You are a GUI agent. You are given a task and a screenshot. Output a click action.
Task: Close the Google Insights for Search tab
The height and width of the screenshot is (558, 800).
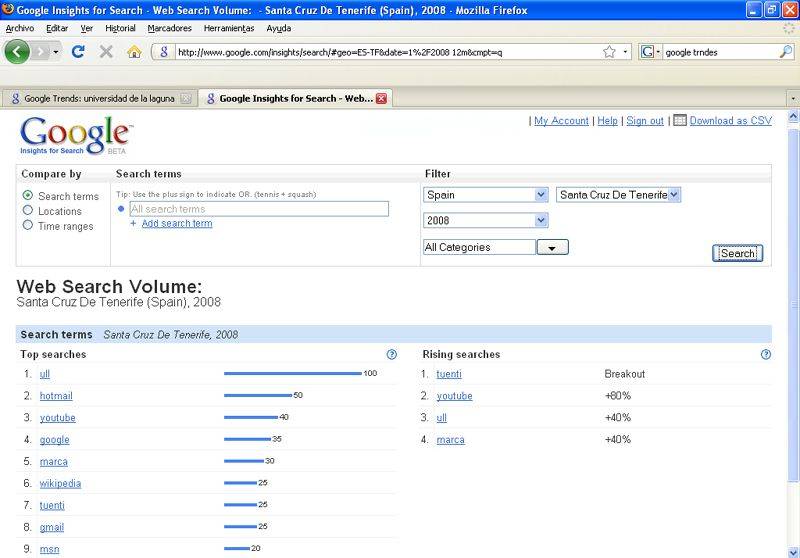[381, 98]
